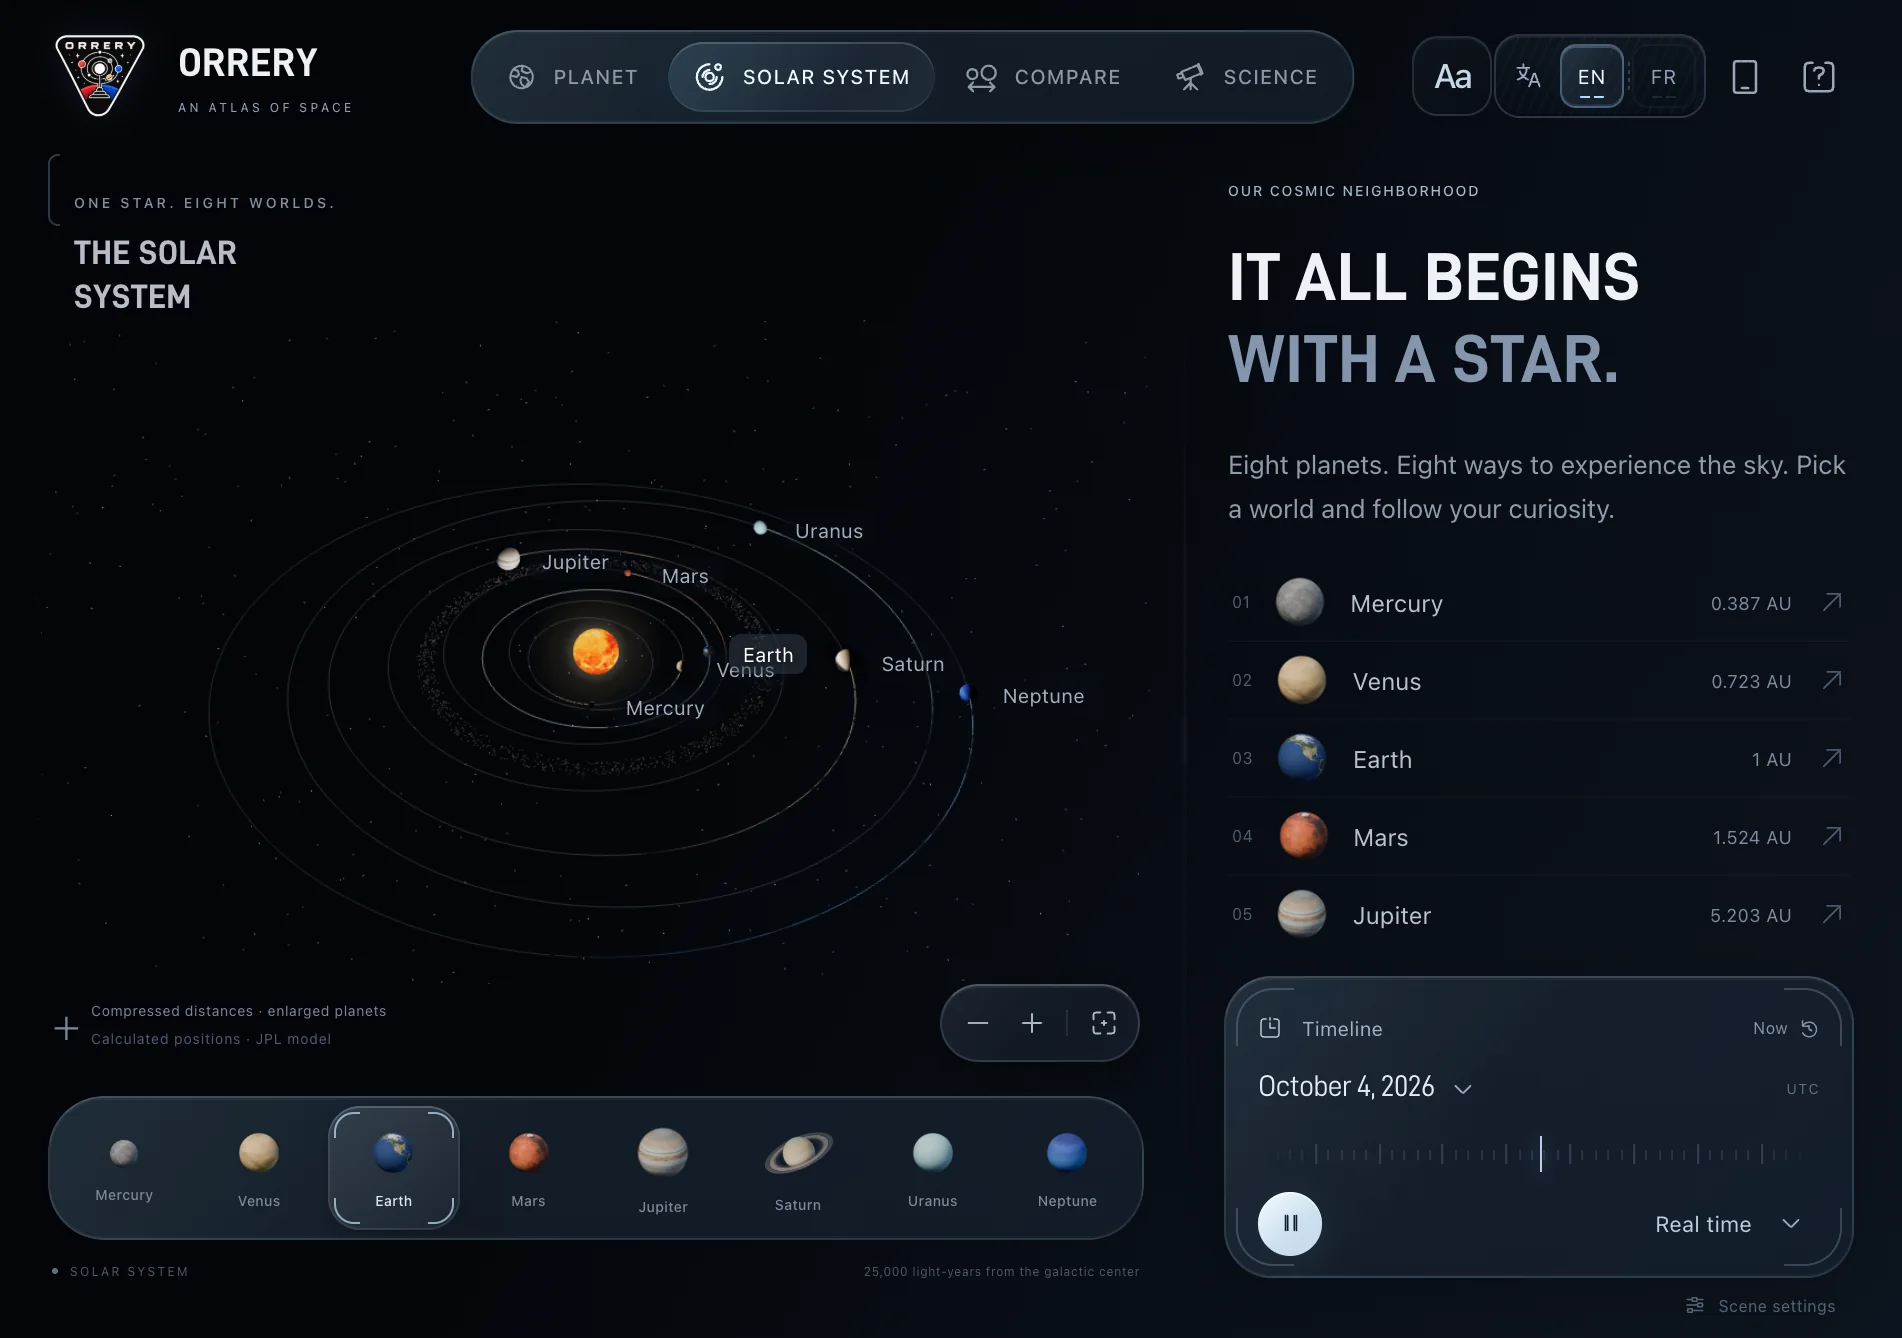This screenshot has width=1902, height=1338.
Task: Click the Orrery logo badge
Action: point(99,76)
